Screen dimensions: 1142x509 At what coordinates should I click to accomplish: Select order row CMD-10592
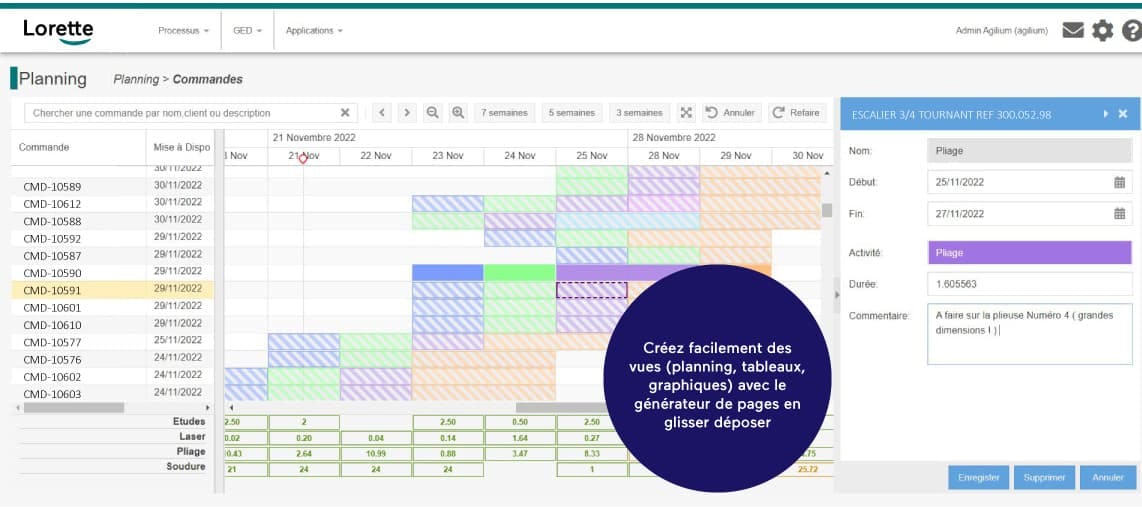113,239
